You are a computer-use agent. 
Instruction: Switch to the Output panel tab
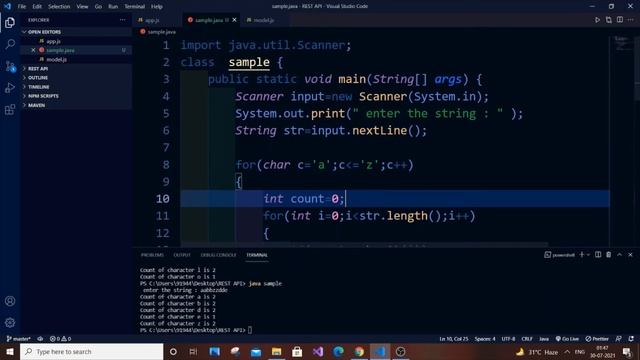click(182, 255)
